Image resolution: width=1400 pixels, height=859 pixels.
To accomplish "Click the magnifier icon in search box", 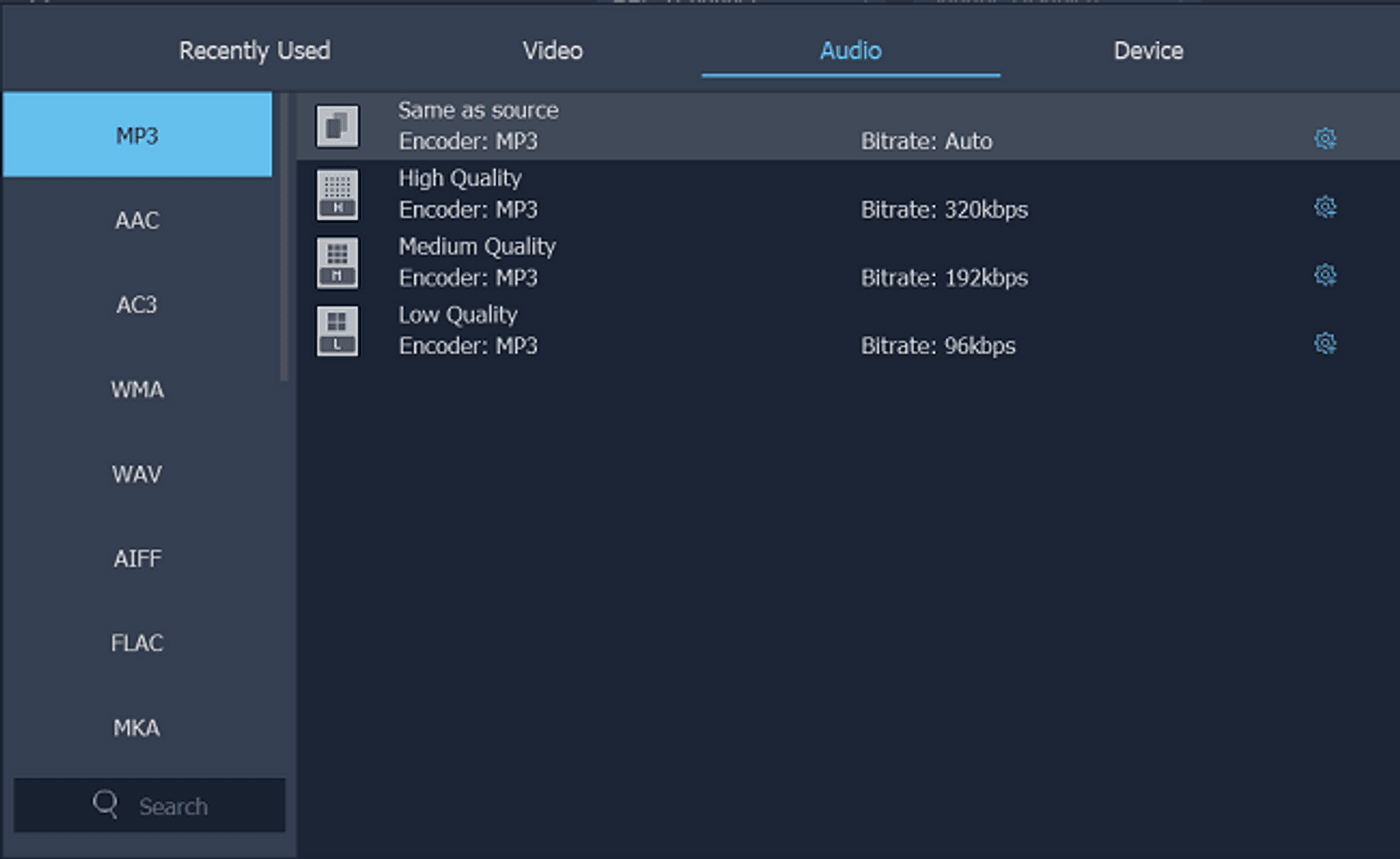I will point(105,804).
